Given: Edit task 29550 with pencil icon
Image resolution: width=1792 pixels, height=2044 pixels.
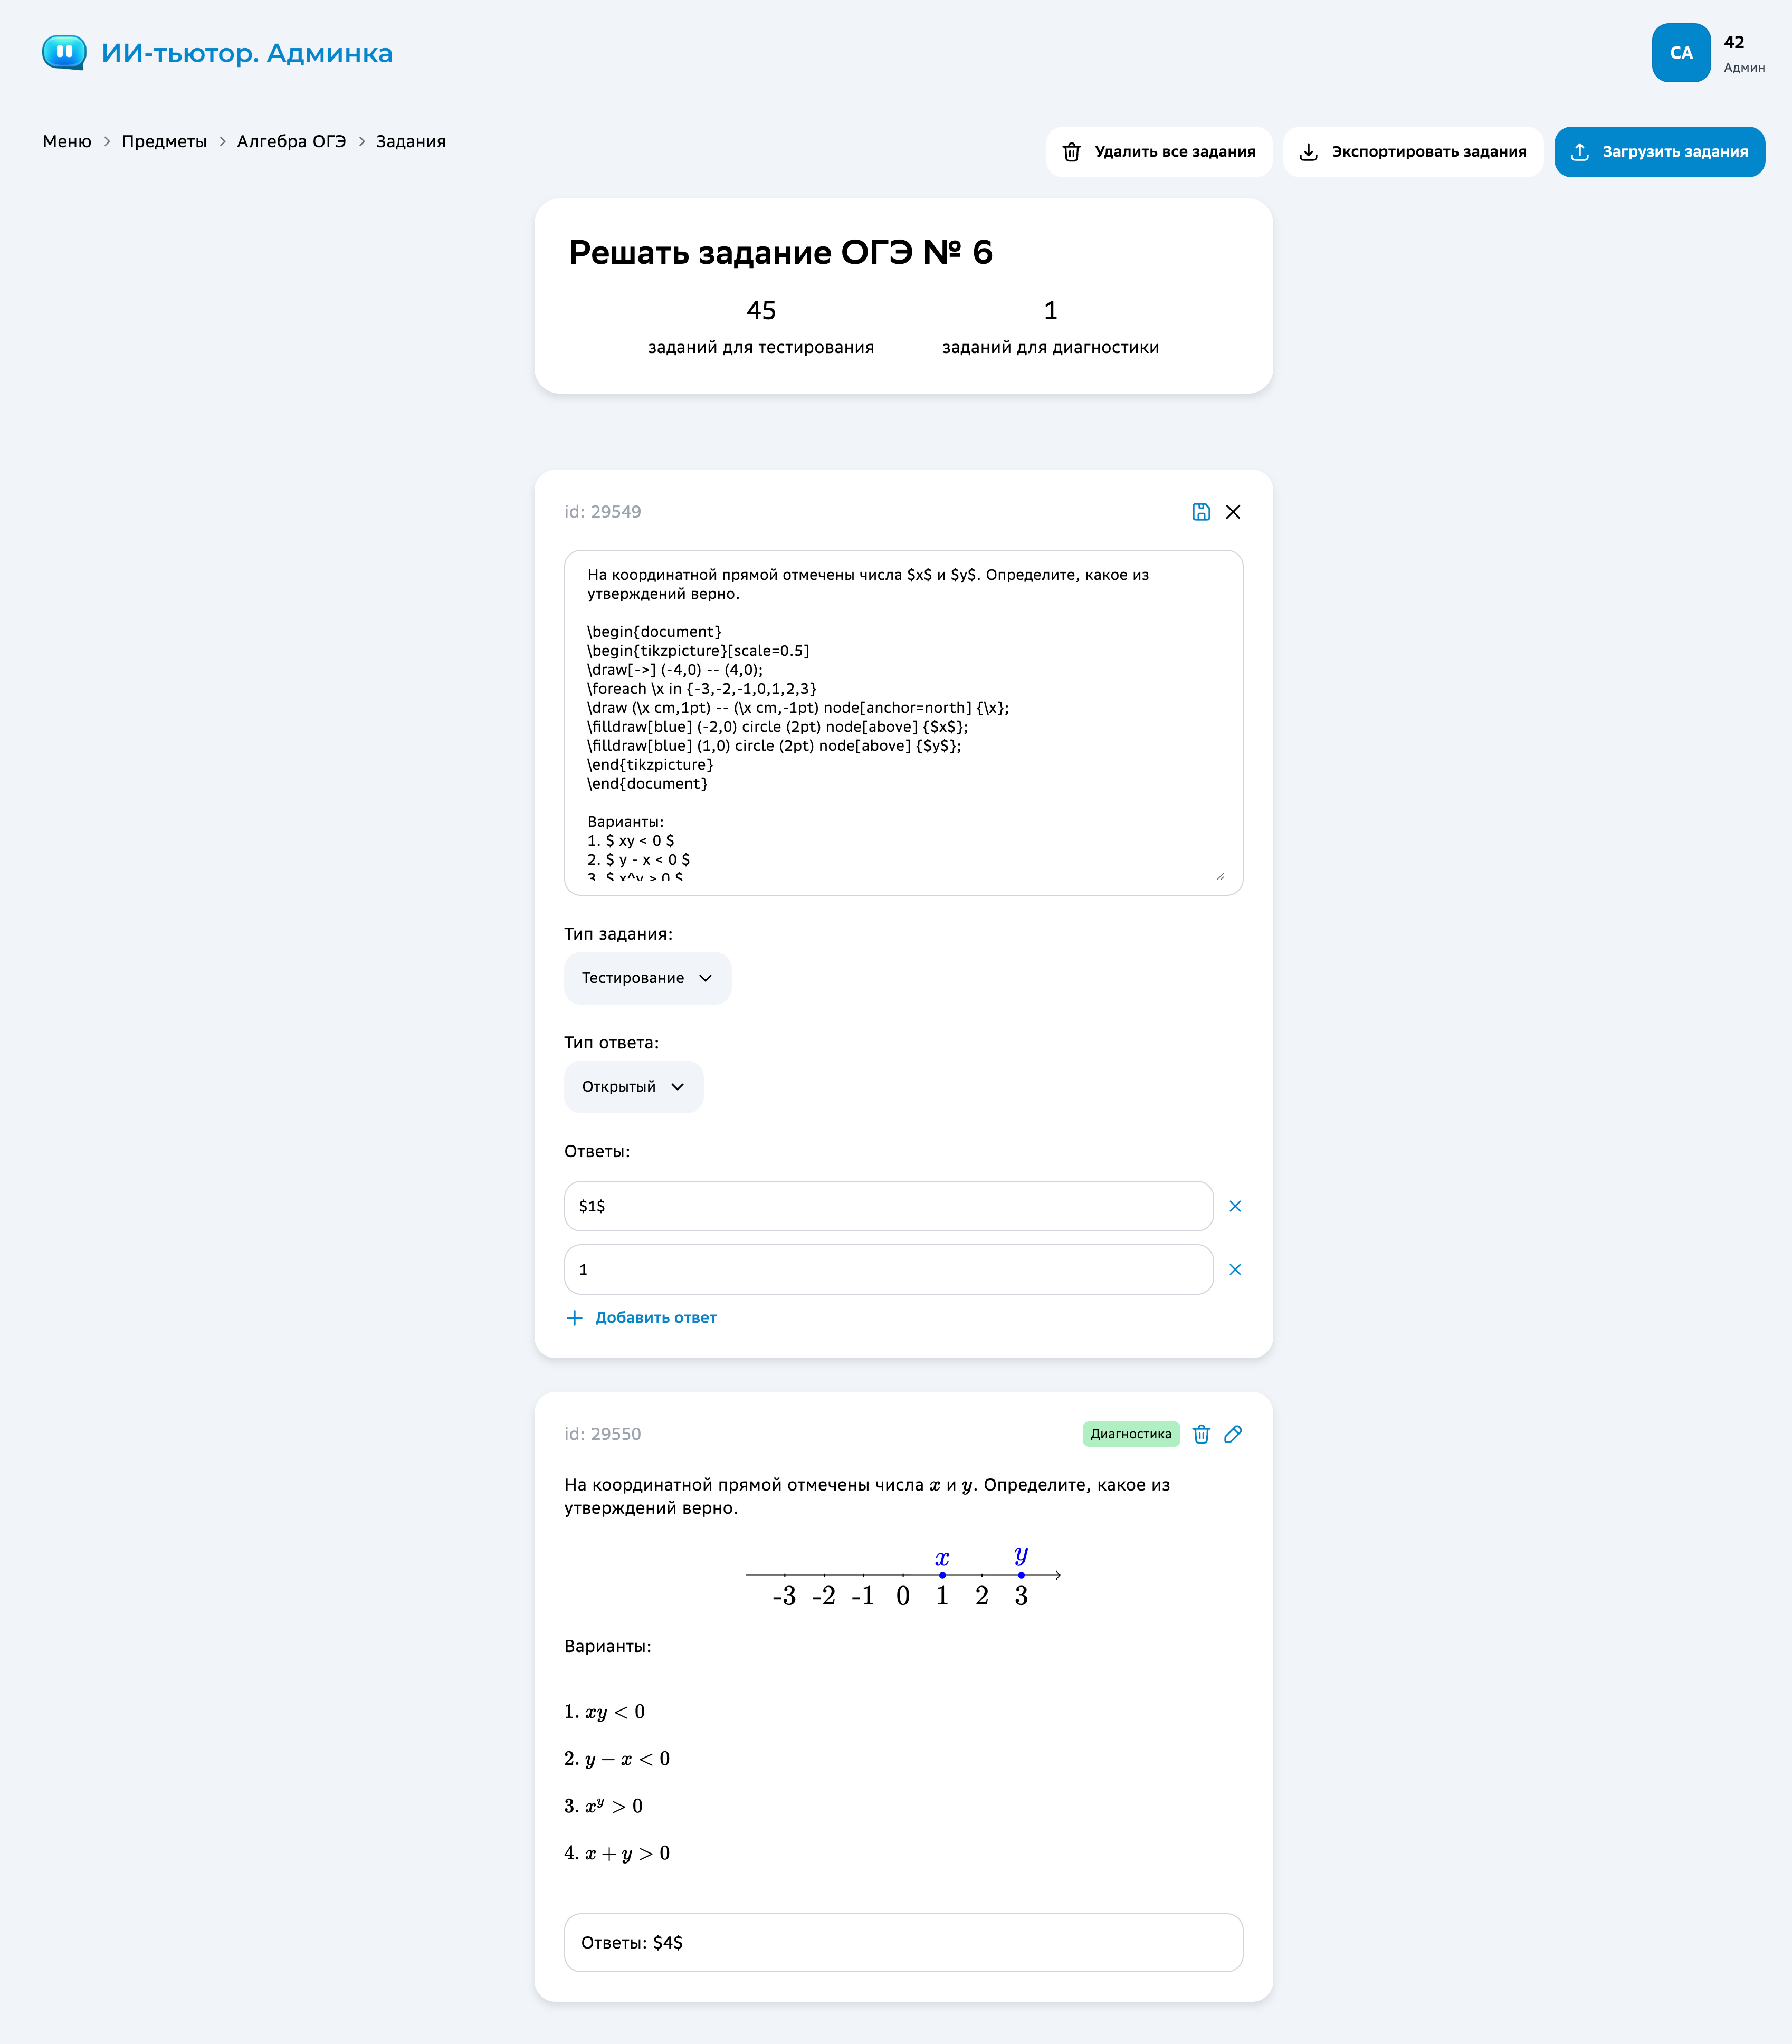Looking at the screenshot, I should point(1233,1434).
